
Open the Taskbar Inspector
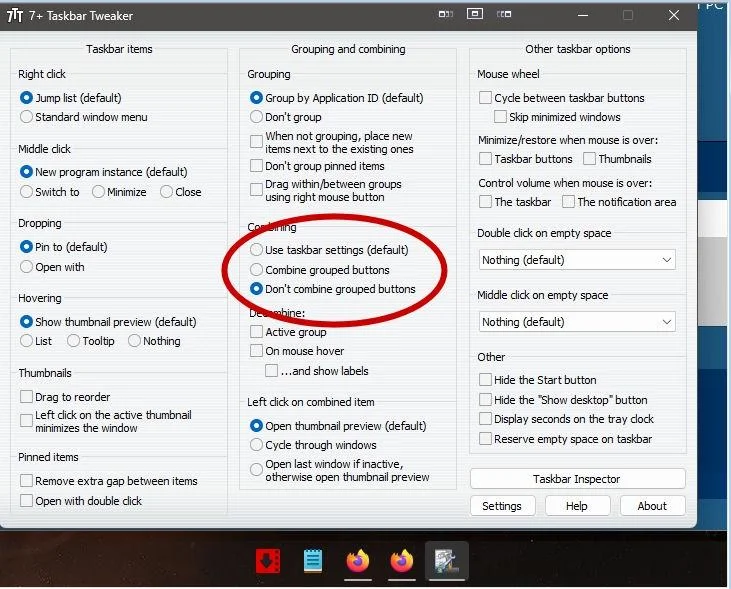578,479
